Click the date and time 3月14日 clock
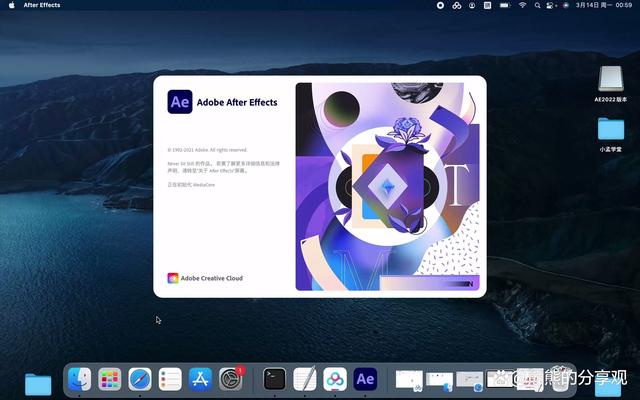Viewport: 640px width, 400px height. [x=604, y=5]
